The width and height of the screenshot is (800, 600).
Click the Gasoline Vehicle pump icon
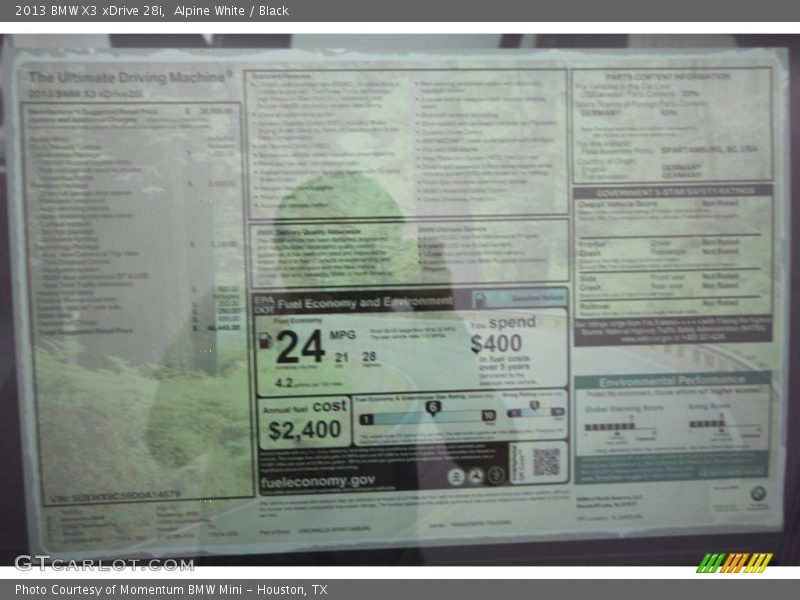pyautogui.click(x=480, y=299)
